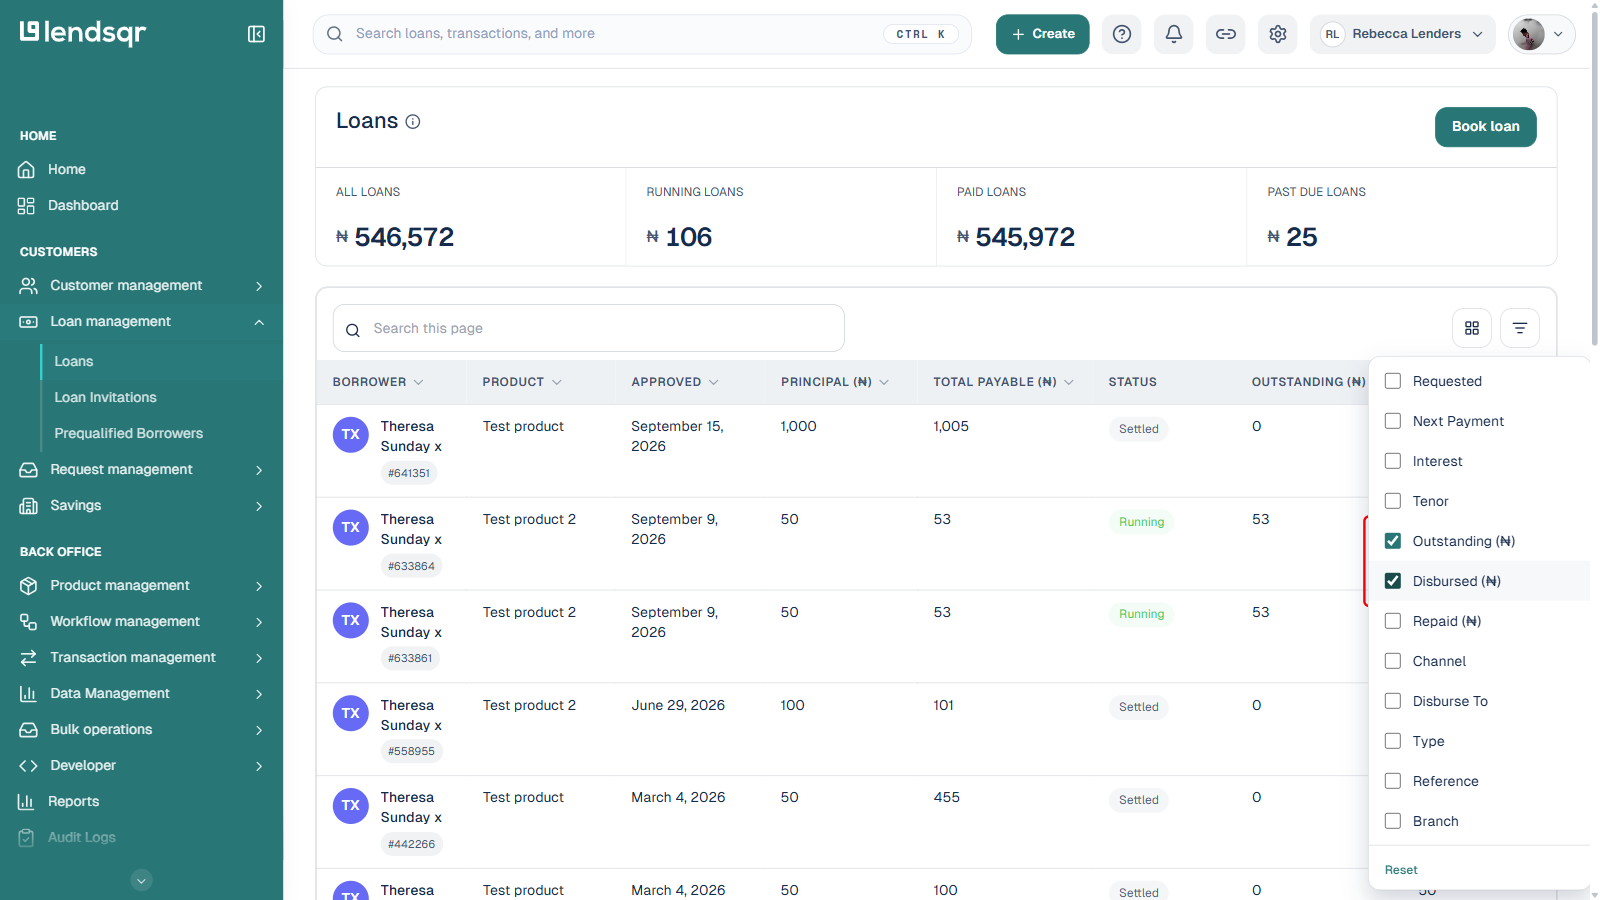The width and height of the screenshot is (1600, 900).
Task: Check the Next Payment column
Action: (x=1393, y=421)
